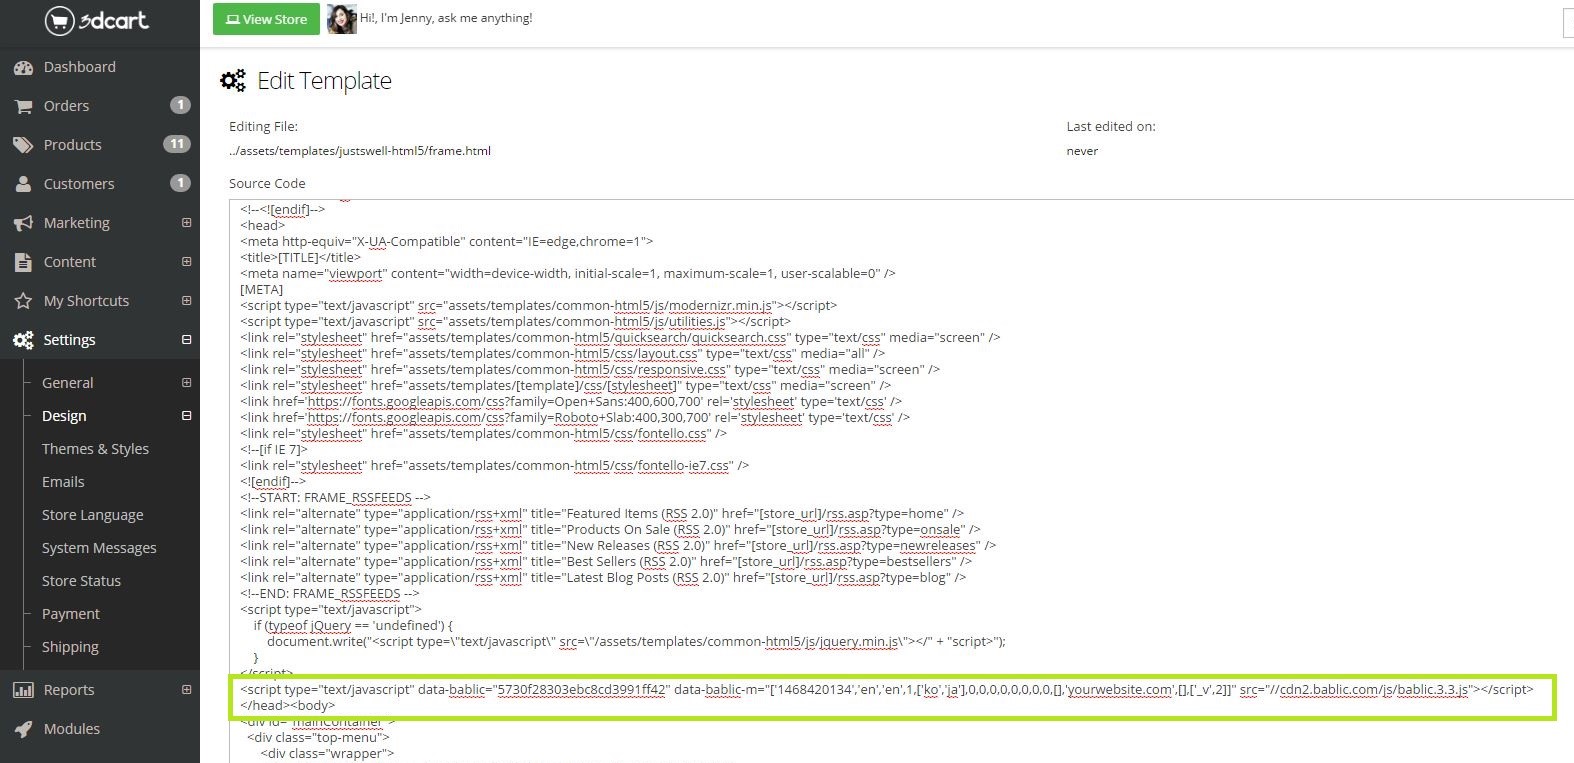Go to Payment settings
The height and width of the screenshot is (763, 1574).
[70, 614]
